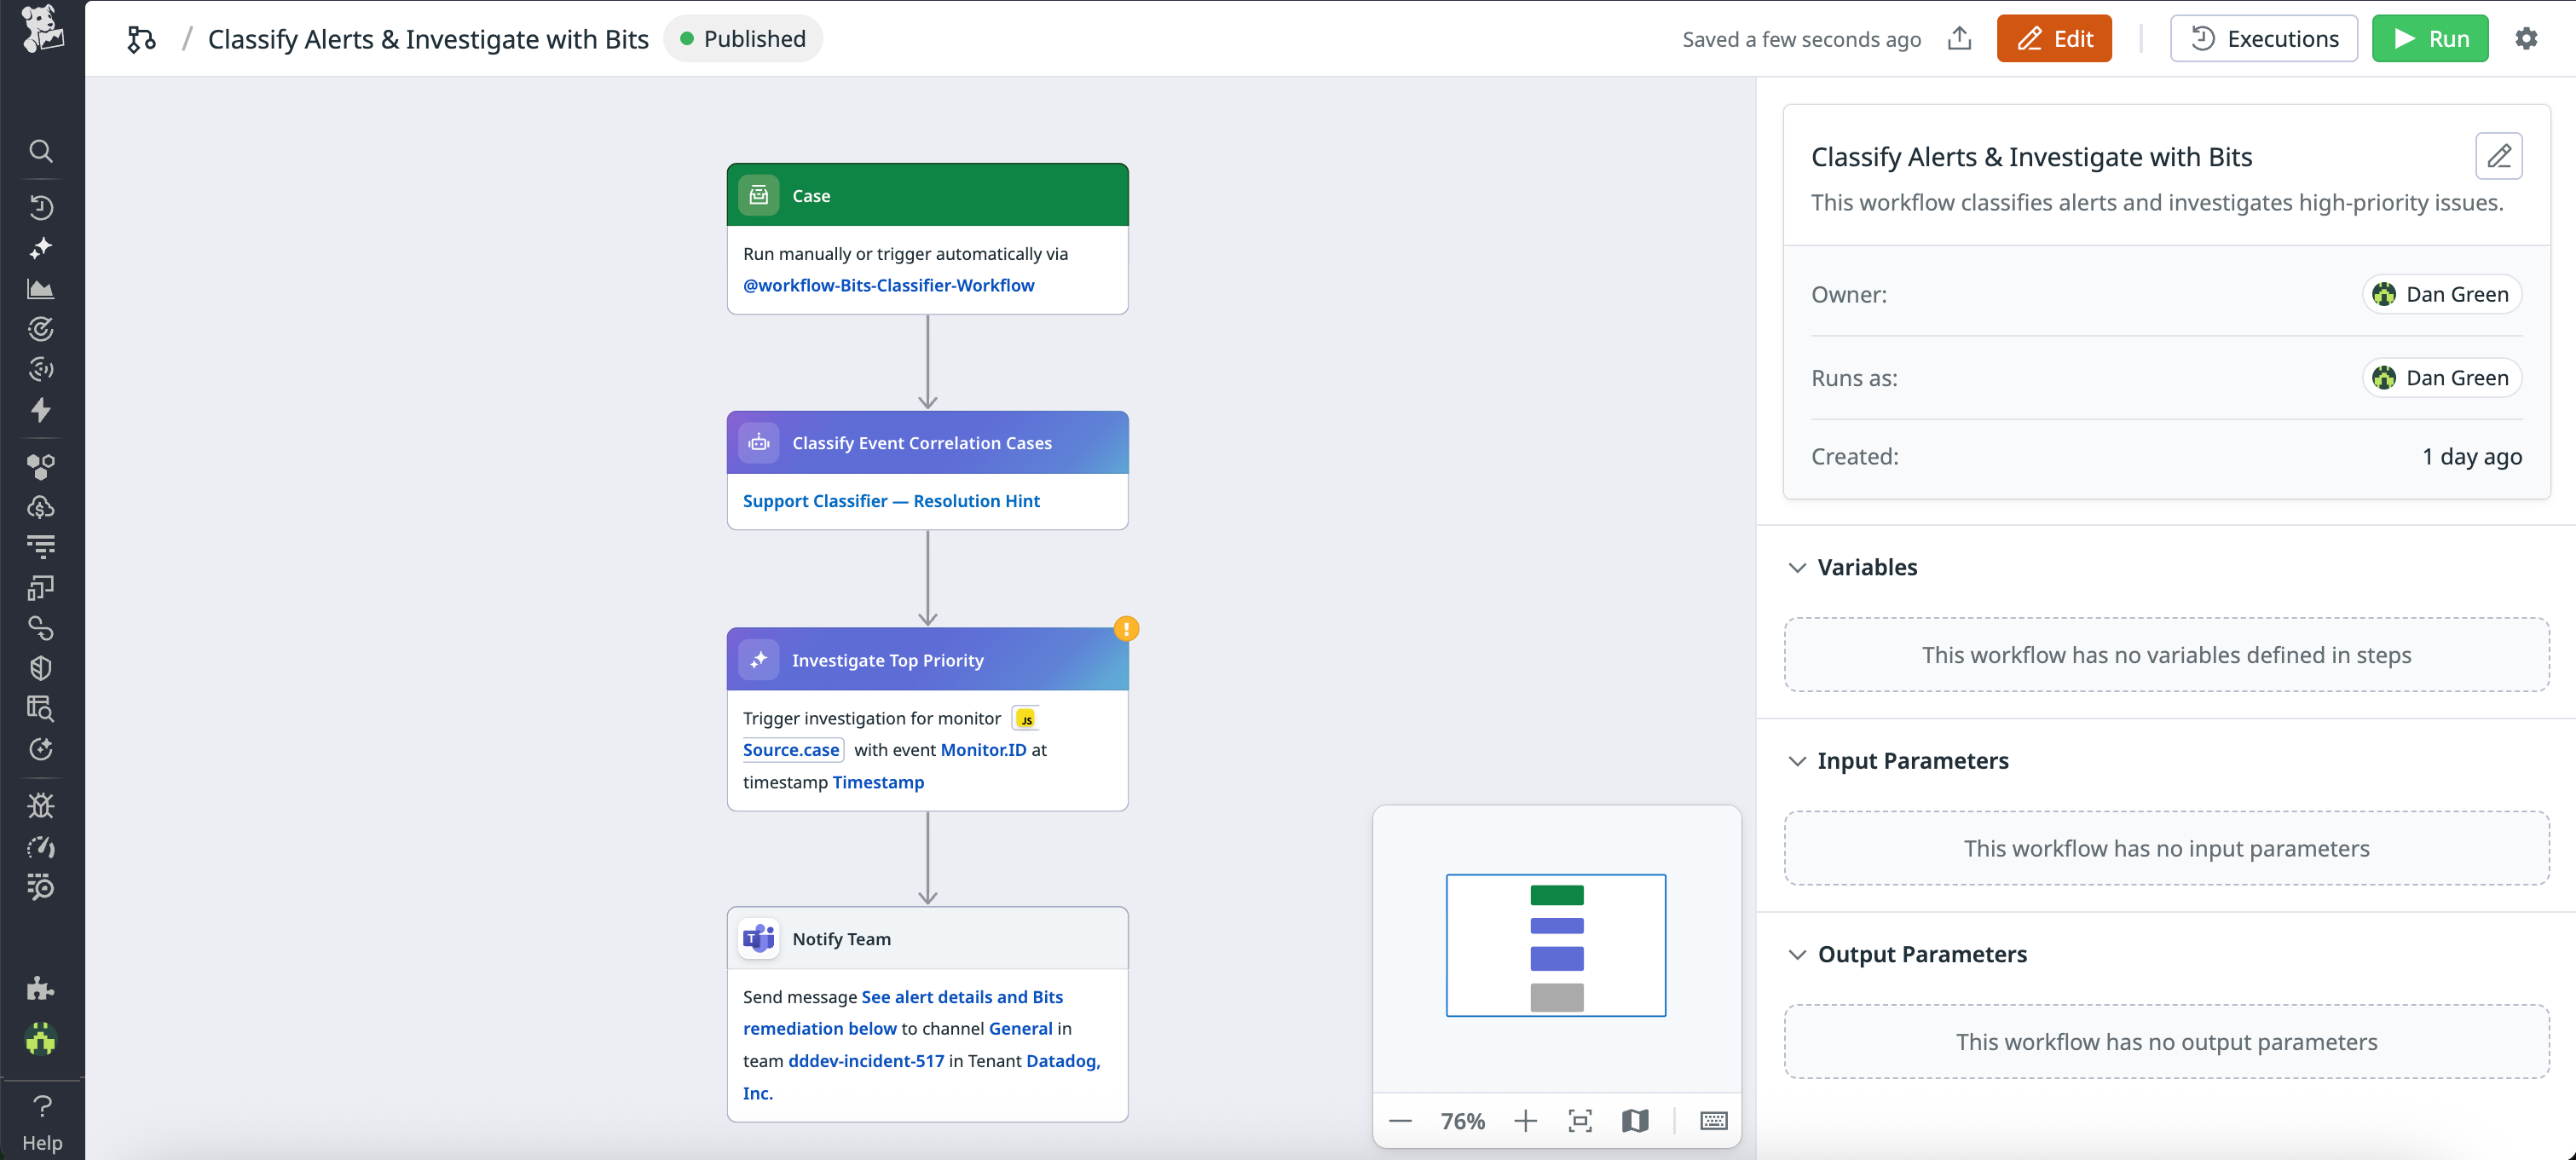Click the JavaScript badge in Investigate Top Priority step
Image resolution: width=2576 pixels, height=1160 pixels.
coord(1025,717)
